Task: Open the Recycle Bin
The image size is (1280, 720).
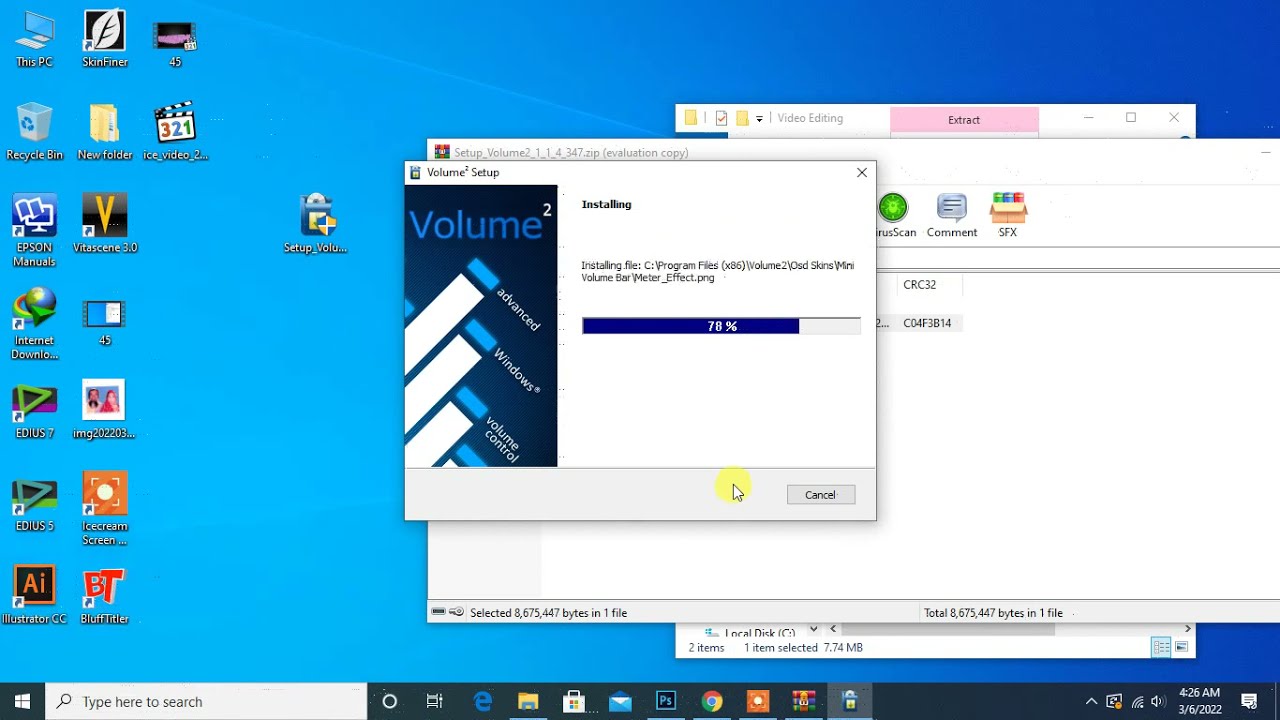Action: pyautogui.click(x=34, y=132)
